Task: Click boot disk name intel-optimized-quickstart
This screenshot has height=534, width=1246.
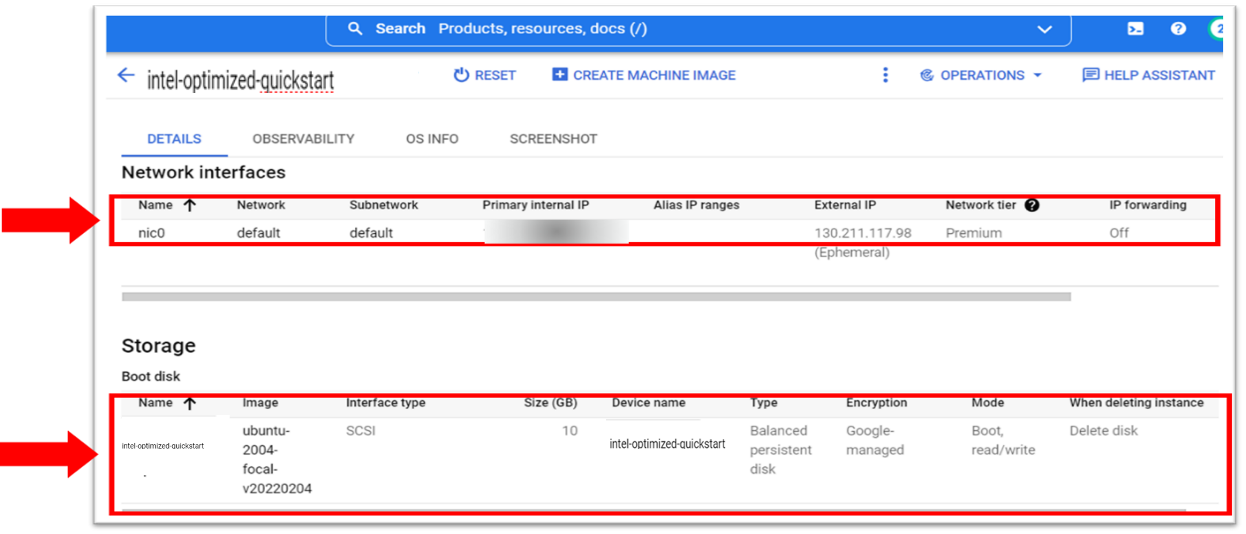Action: pyautogui.click(x=163, y=446)
